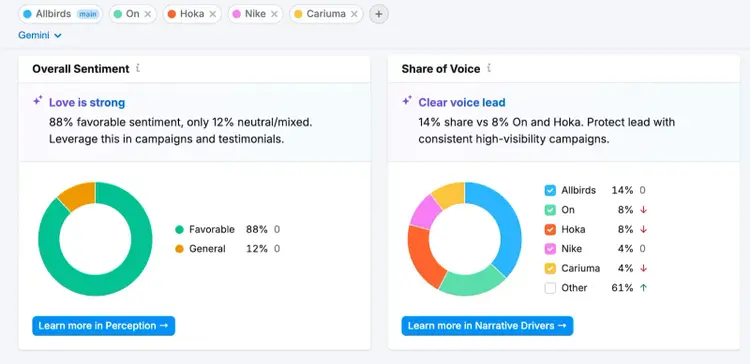Click the main badge on Allbirds chip
750x364 pixels.
[x=88, y=14]
